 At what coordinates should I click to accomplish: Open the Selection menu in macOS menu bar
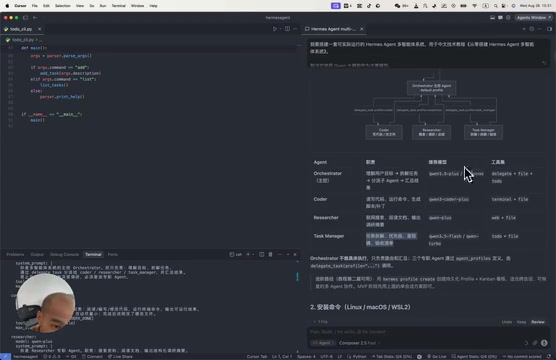click(x=62, y=6)
